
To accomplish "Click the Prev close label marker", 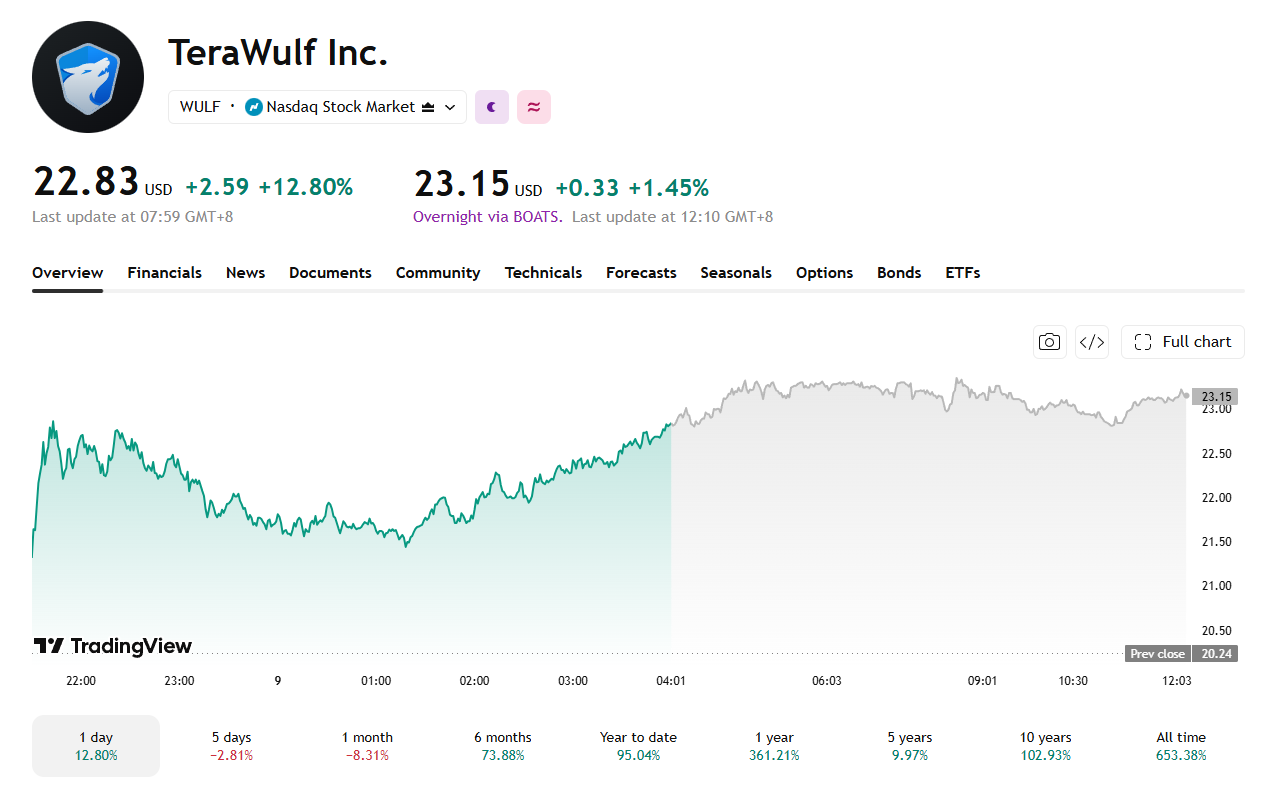I will [1157, 654].
